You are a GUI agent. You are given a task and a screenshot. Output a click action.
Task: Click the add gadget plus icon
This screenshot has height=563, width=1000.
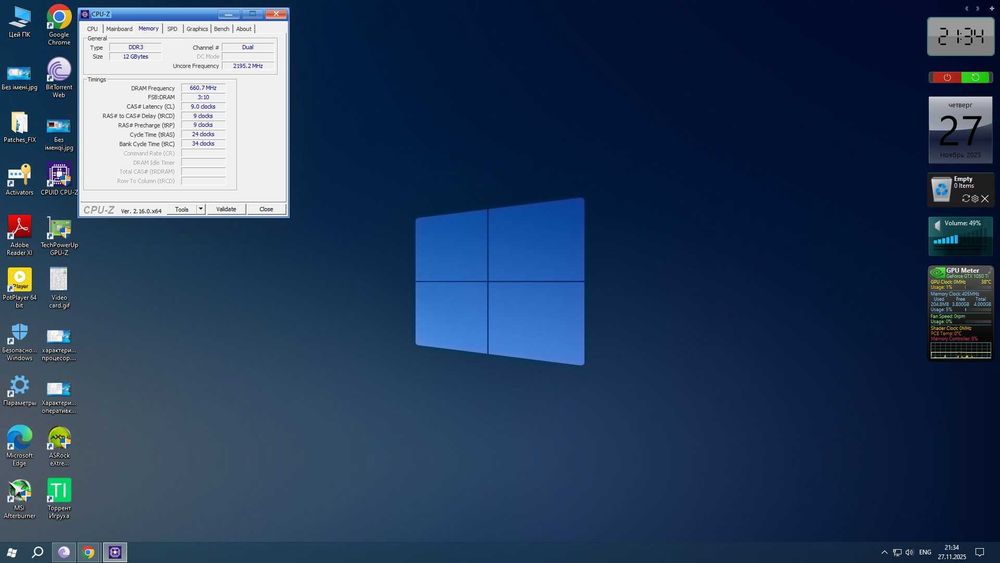click(x=992, y=8)
